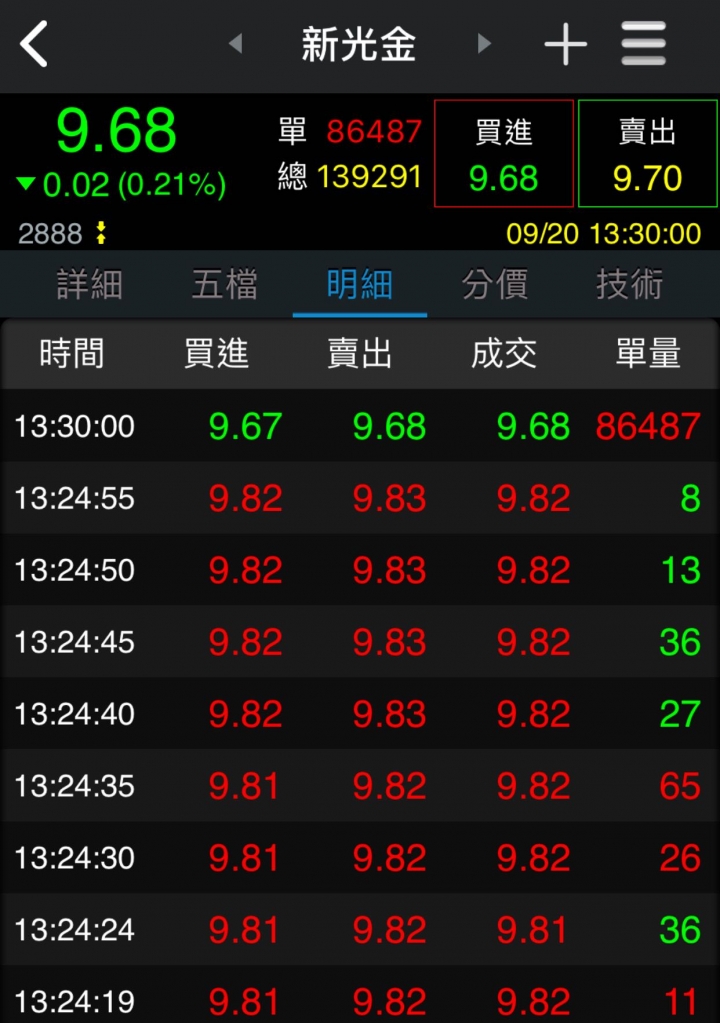Tap the green down-triangle price change indicator
The width and height of the screenshot is (720, 1023).
tap(26, 183)
